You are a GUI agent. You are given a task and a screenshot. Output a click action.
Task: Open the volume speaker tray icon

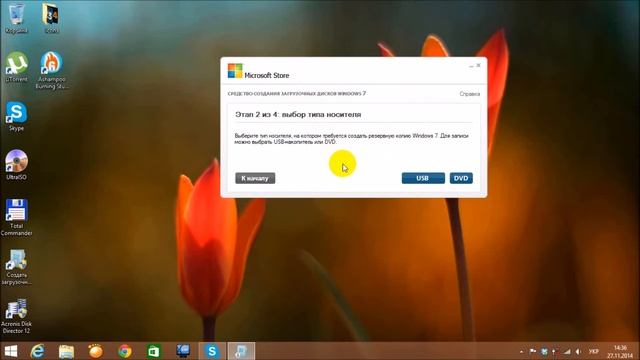coord(578,351)
